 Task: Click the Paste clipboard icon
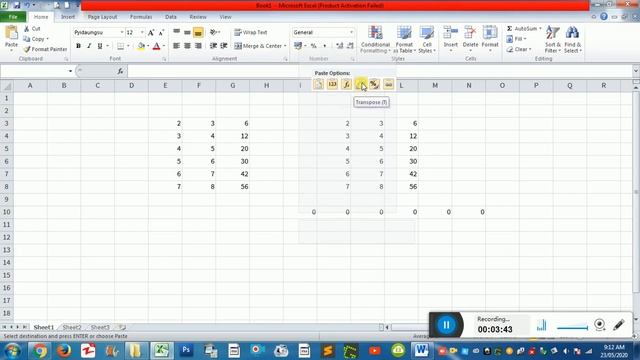tap(11, 33)
